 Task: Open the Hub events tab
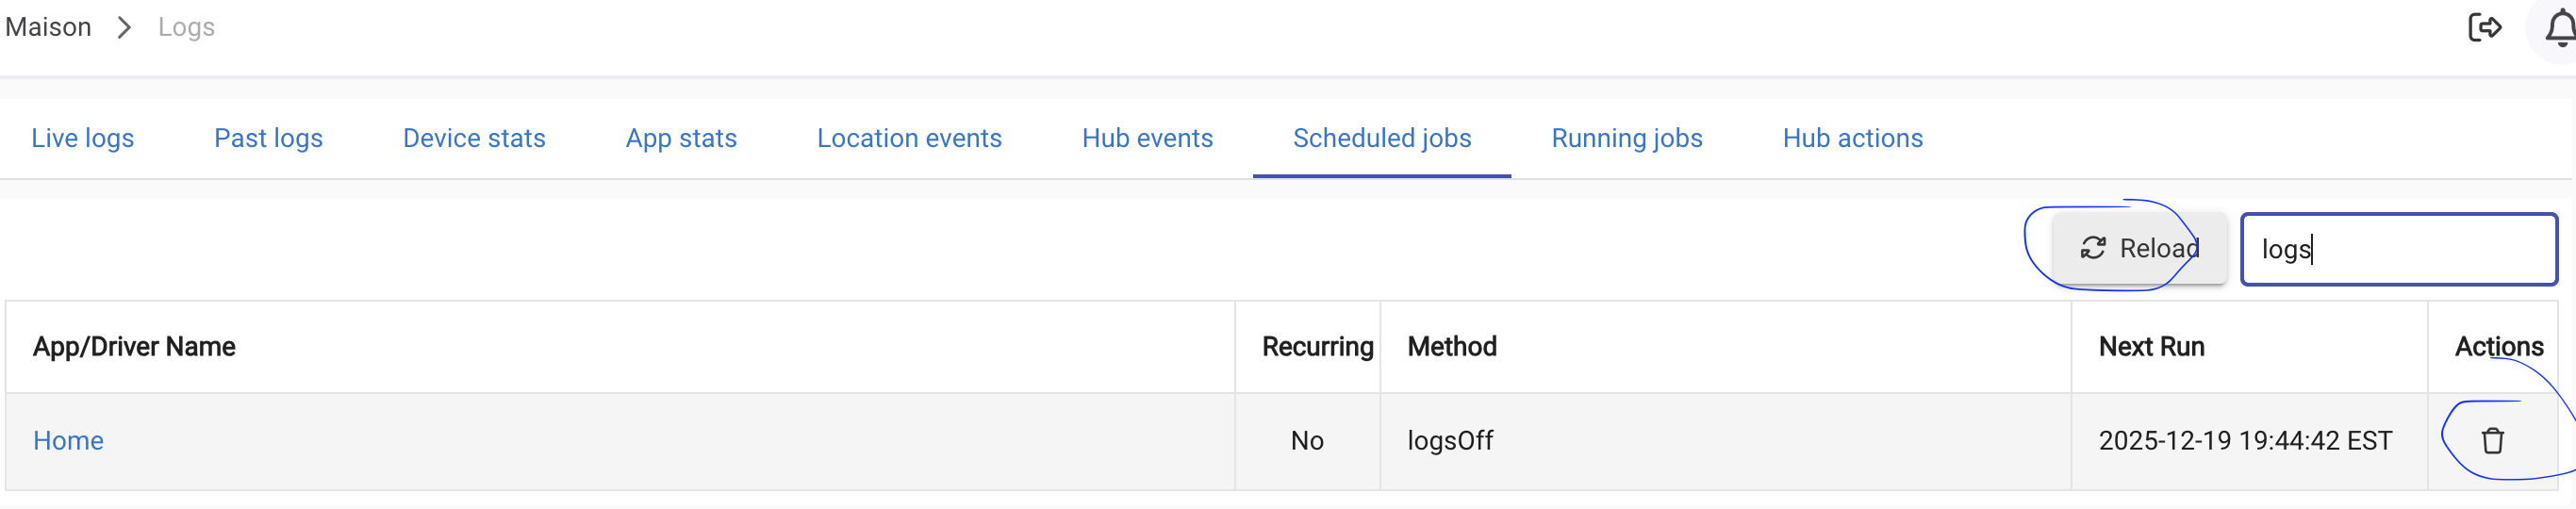[1147, 138]
